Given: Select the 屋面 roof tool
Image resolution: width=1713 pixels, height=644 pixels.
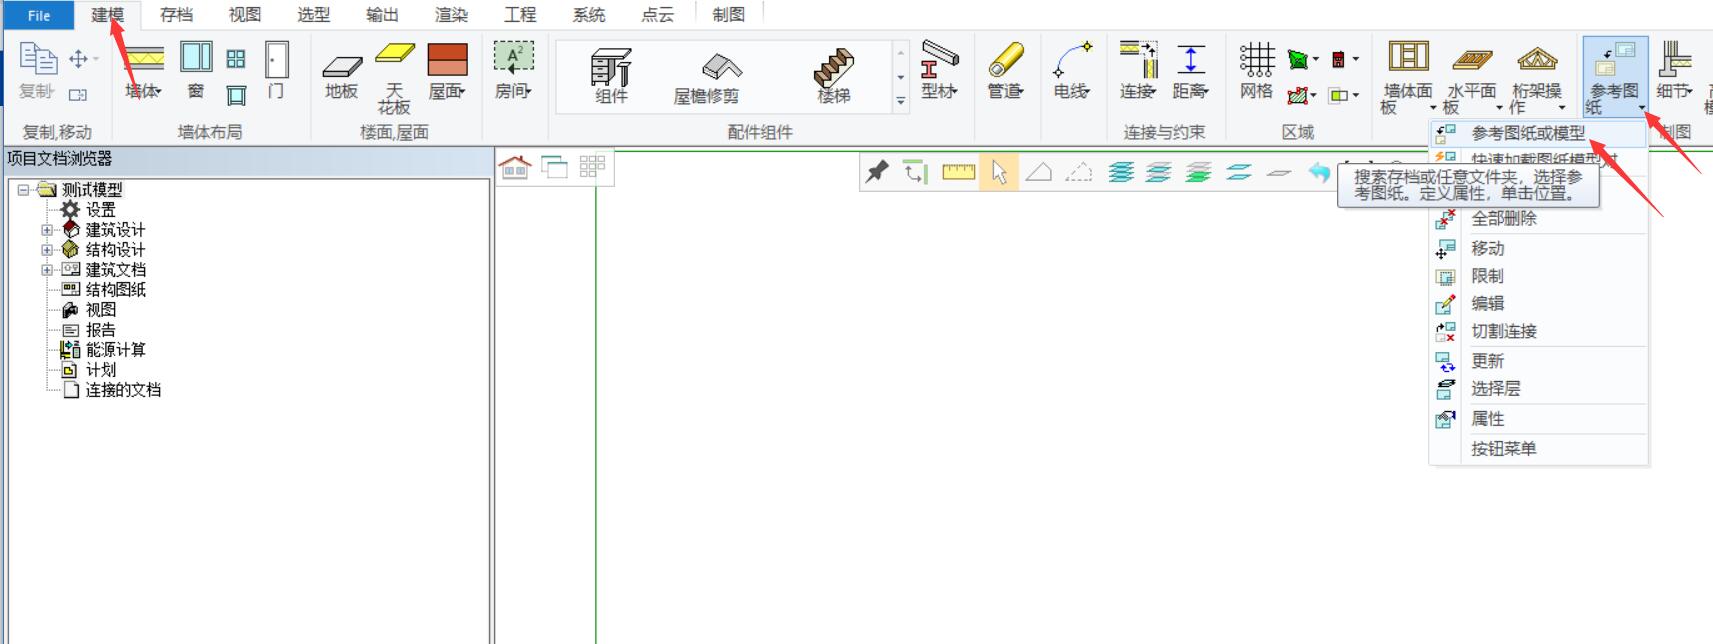Looking at the screenshot, I should click(x=447, y=72).
